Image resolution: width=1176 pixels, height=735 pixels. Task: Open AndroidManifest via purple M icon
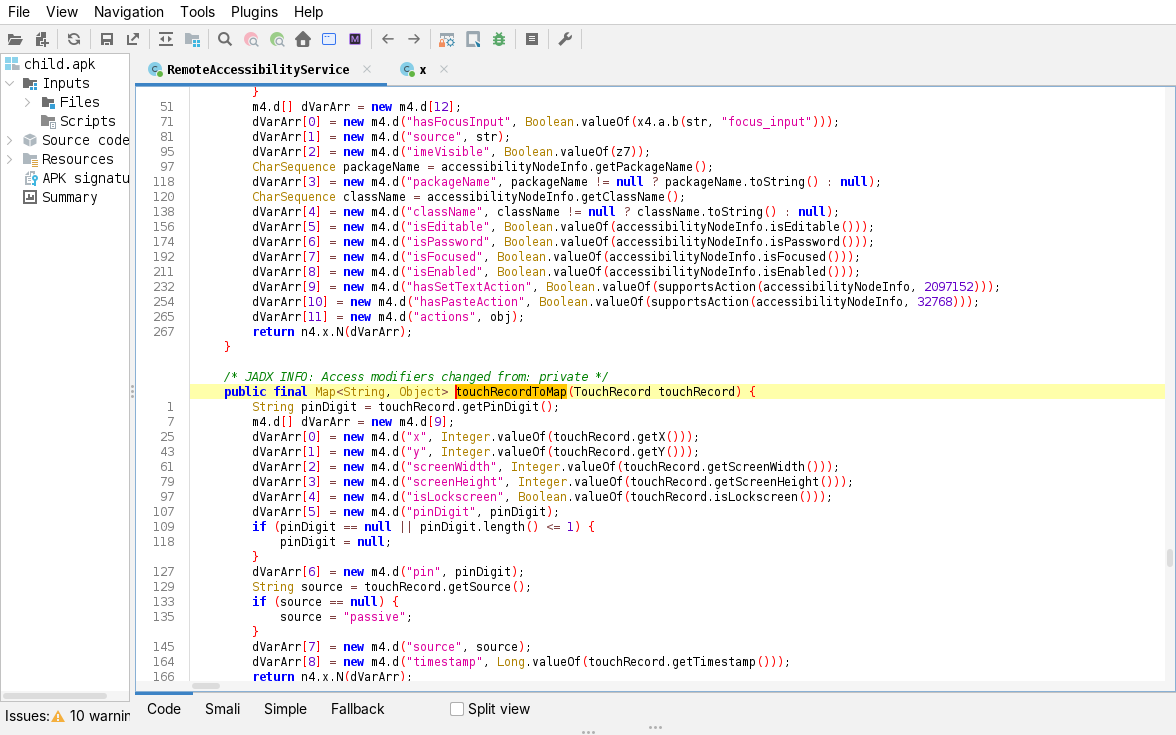click(356, 40)
